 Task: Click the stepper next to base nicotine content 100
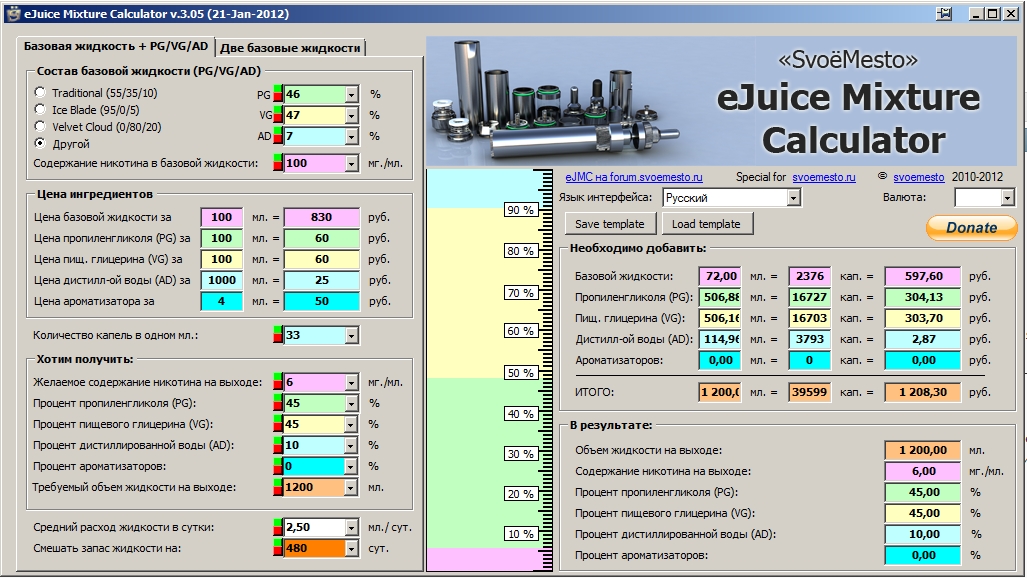tap(278, 163)
